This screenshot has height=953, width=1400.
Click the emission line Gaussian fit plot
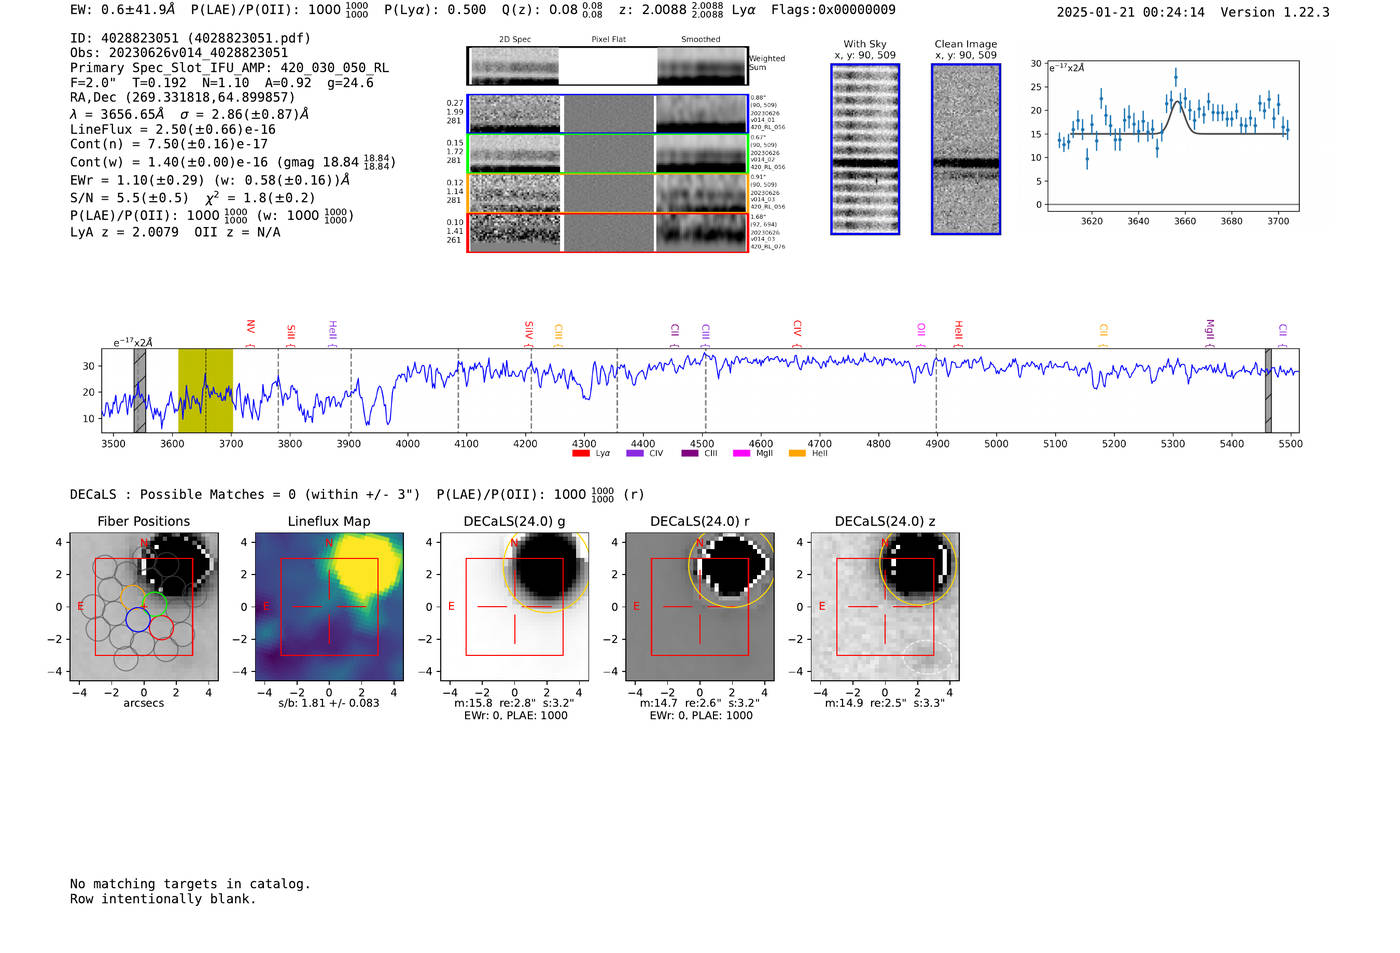tap(1172, 136)
